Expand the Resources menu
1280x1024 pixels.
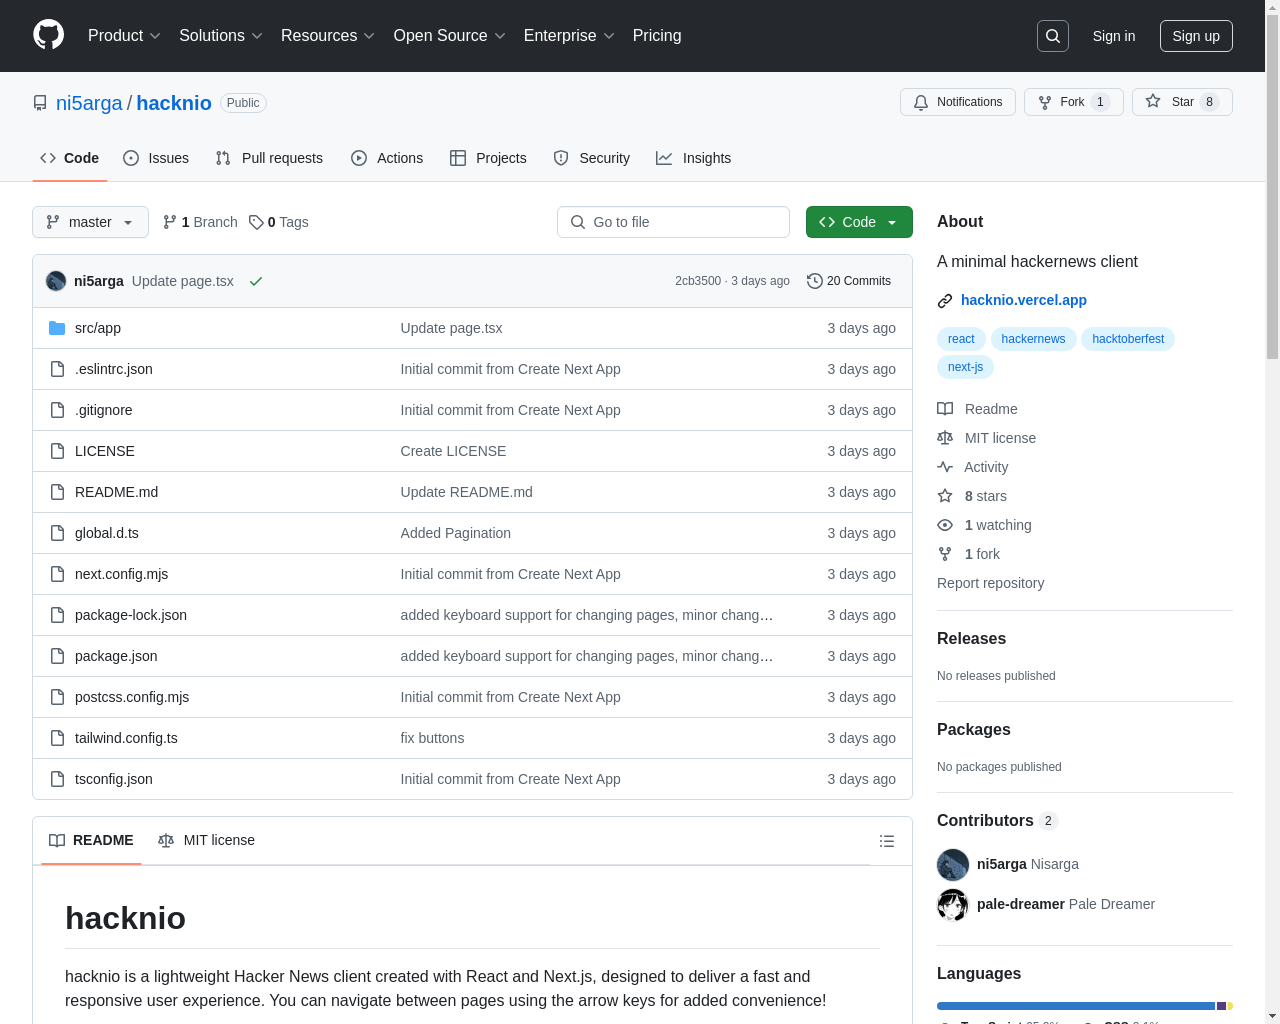[x=328, y=36]
